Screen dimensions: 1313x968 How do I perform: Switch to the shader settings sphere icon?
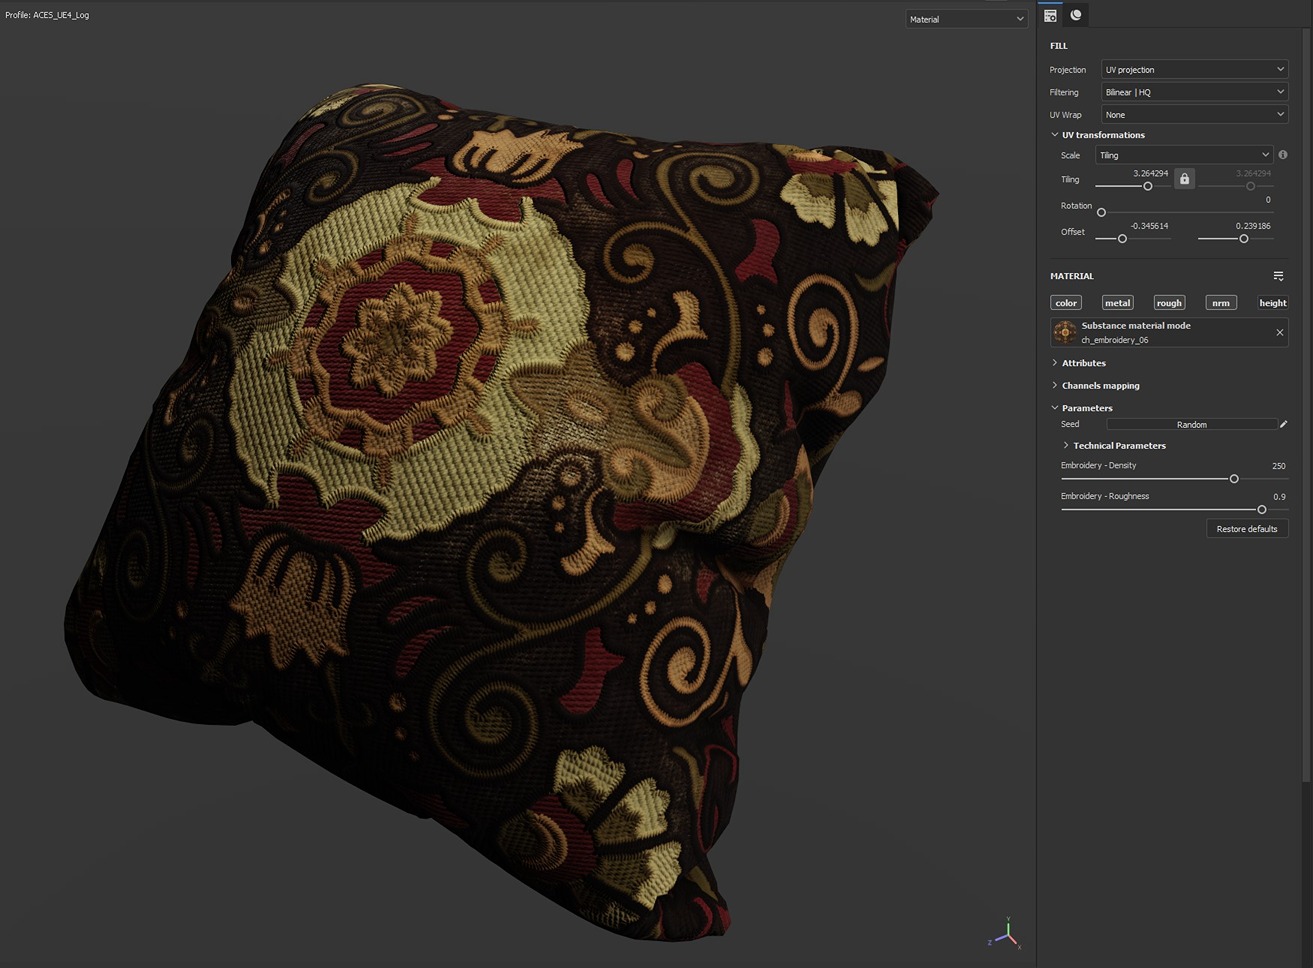1076,15
